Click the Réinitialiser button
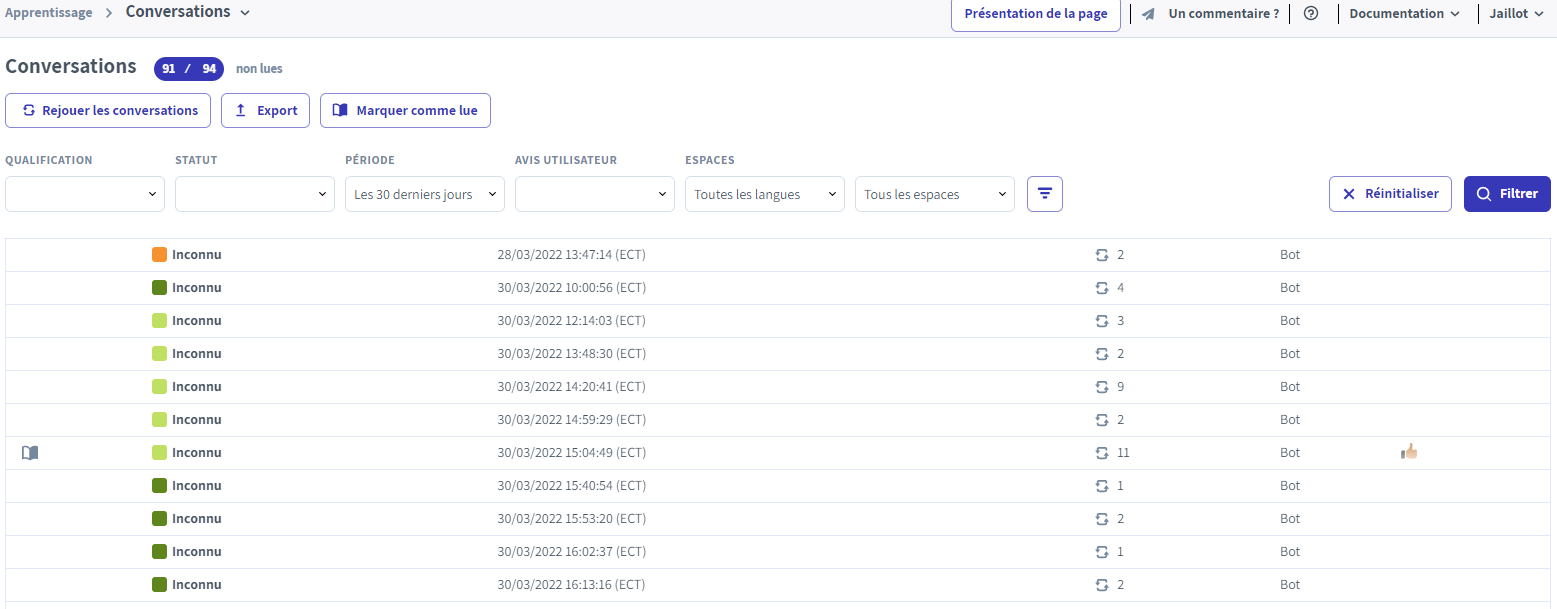The width and height of the screenshot is (1557, 609). point(1390,194)
